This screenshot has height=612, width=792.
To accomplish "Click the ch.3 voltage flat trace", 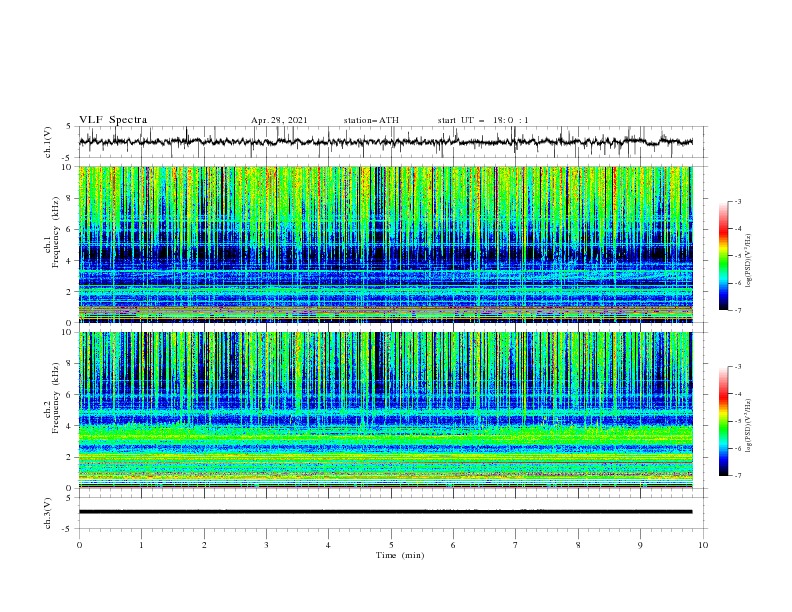I will 385,512.
